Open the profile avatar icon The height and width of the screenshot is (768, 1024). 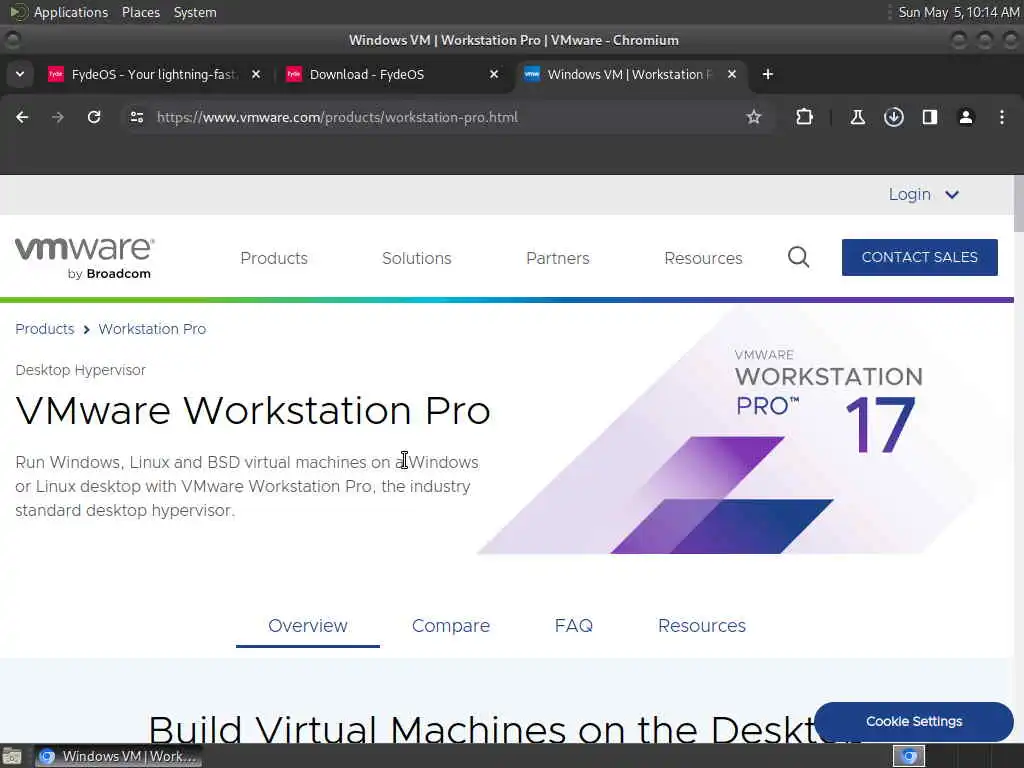[966, 117]
